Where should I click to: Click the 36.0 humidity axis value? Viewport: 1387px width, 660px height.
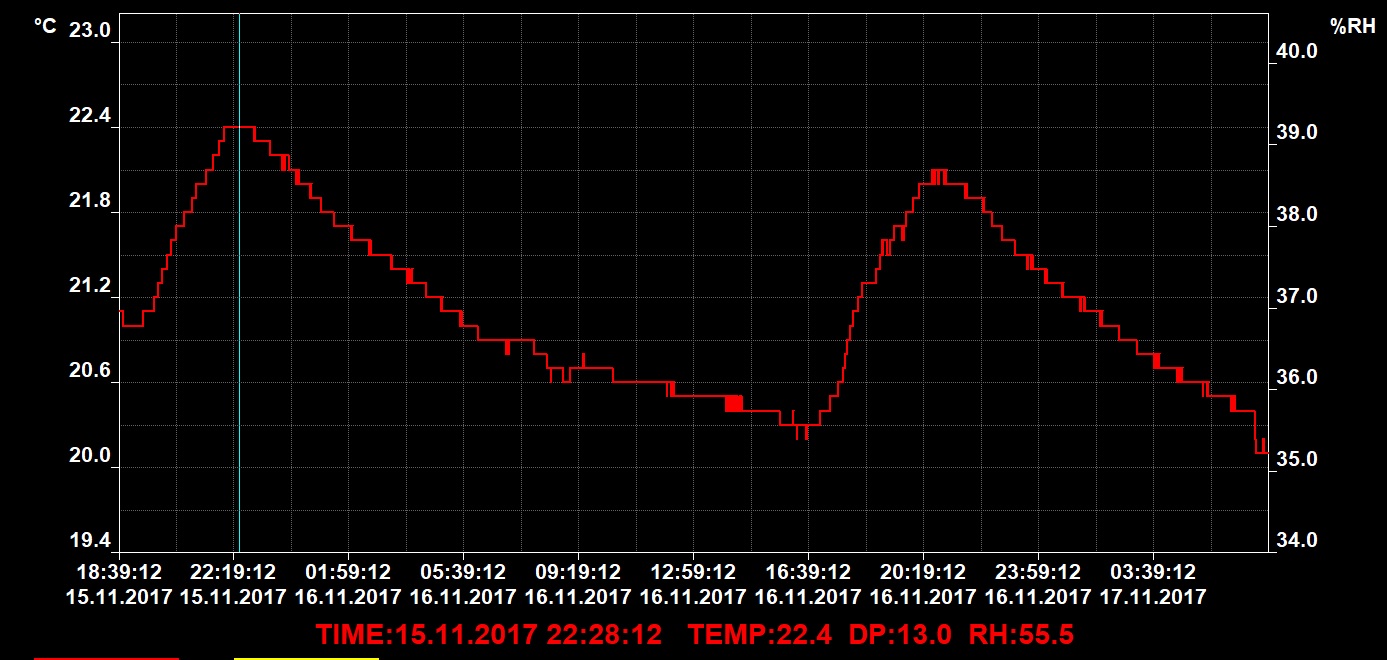coord(1297,377)
